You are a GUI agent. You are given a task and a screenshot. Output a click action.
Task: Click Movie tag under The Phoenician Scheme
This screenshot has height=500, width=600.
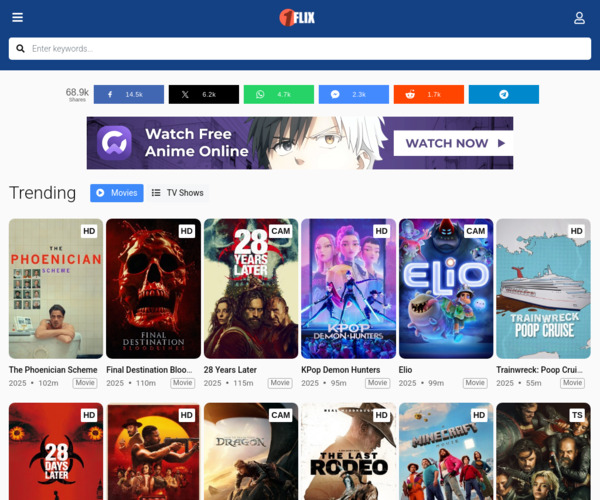[x=85, y=383]
